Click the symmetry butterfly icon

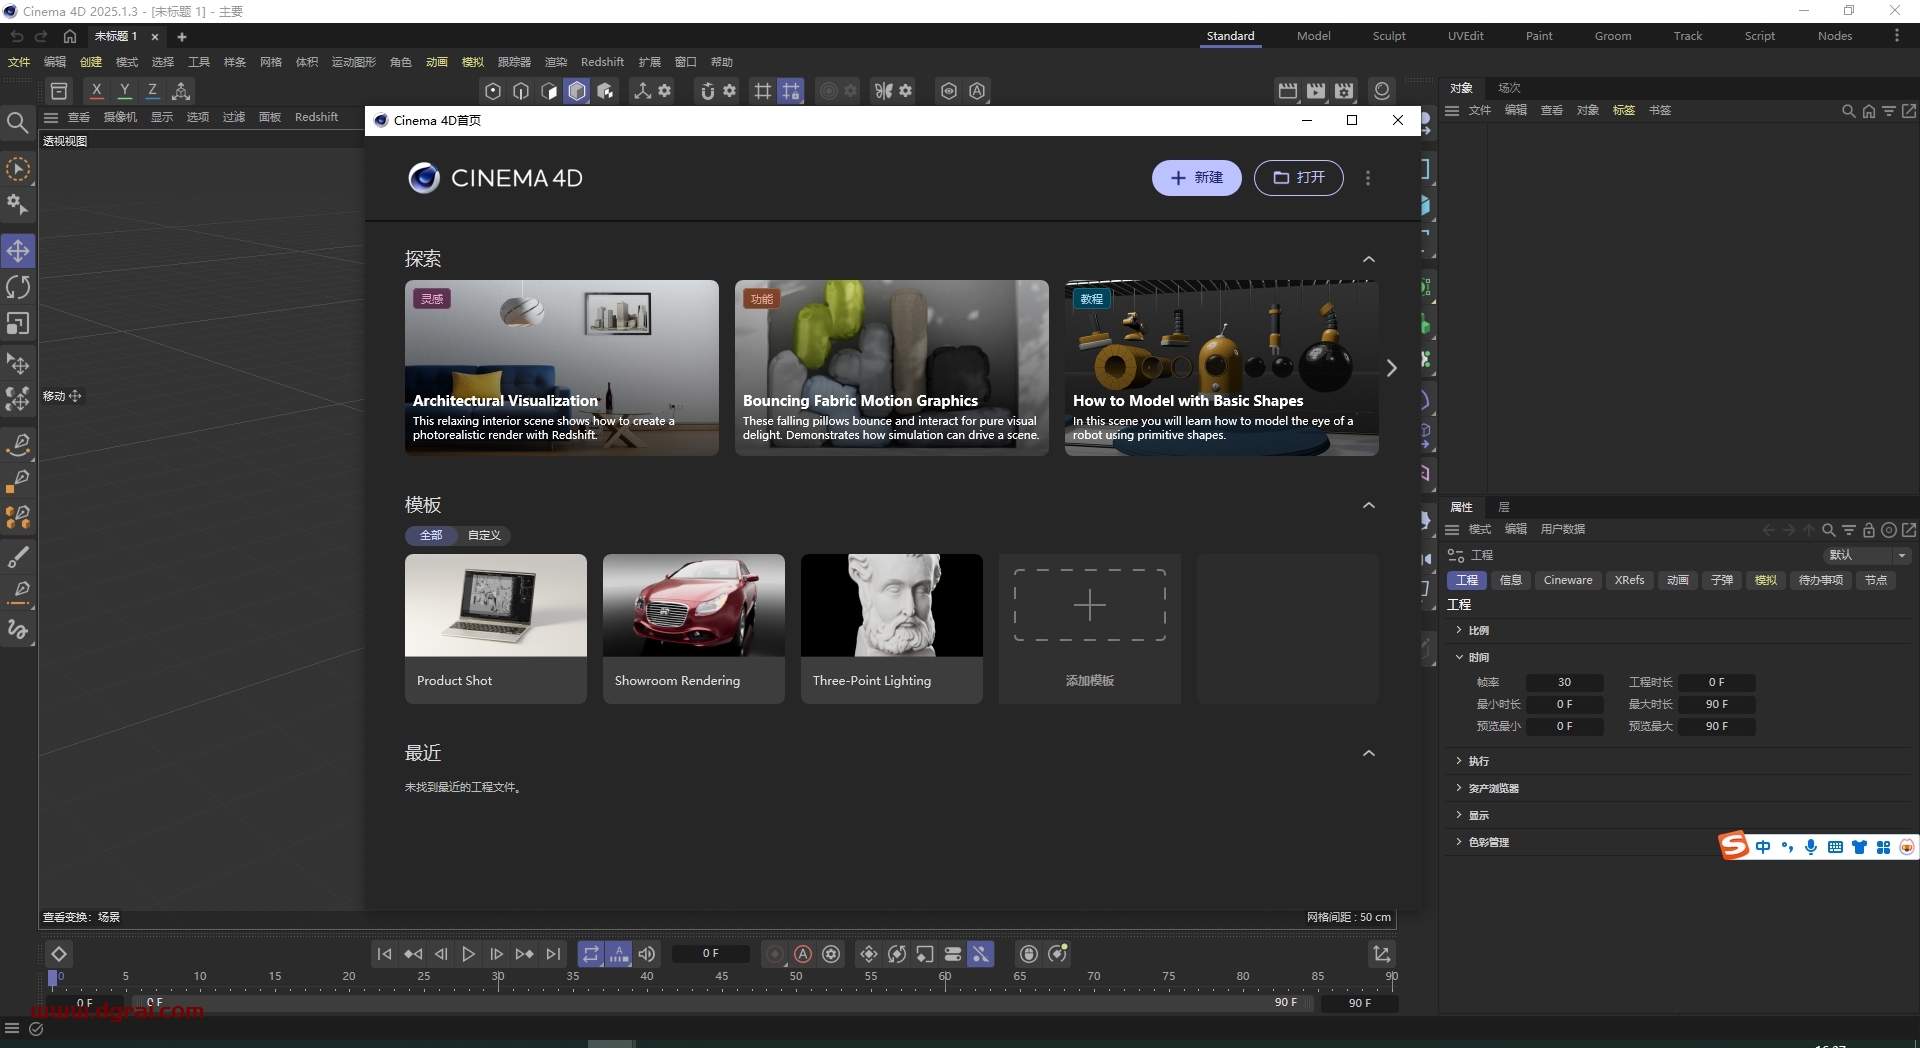tap(883, 91)
